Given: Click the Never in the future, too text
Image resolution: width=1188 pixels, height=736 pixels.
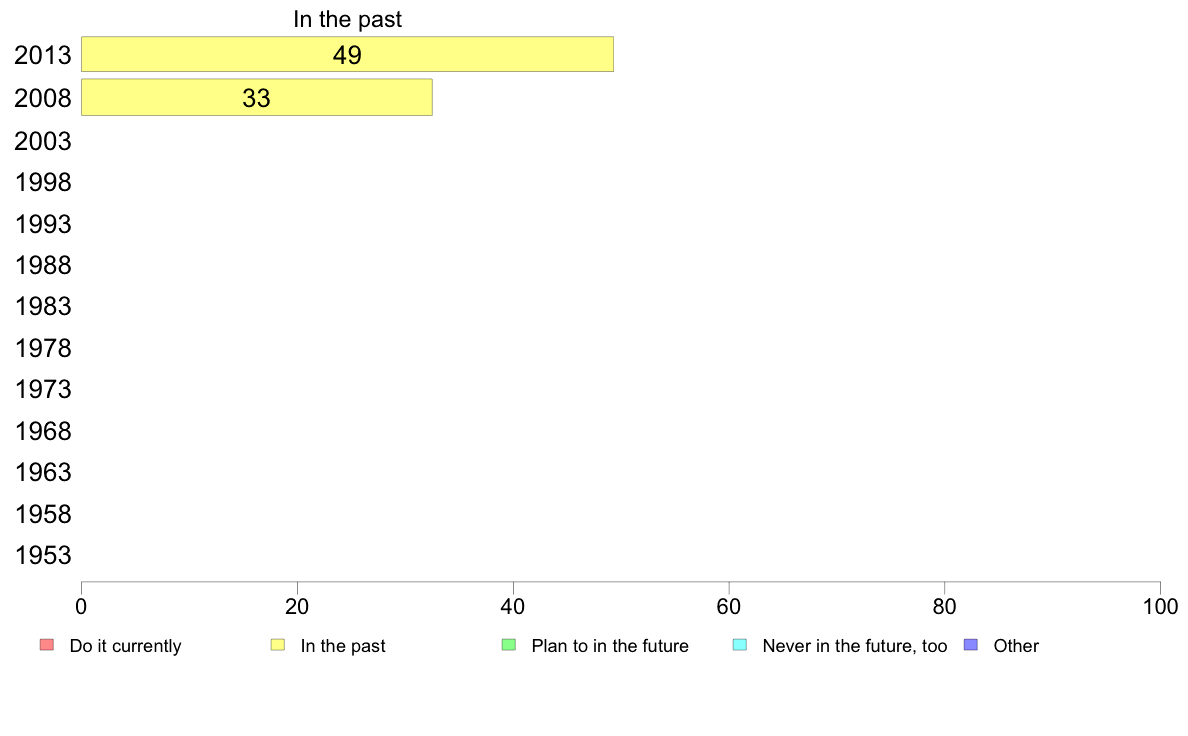Looking at the screenshot, I should (855, 646).
